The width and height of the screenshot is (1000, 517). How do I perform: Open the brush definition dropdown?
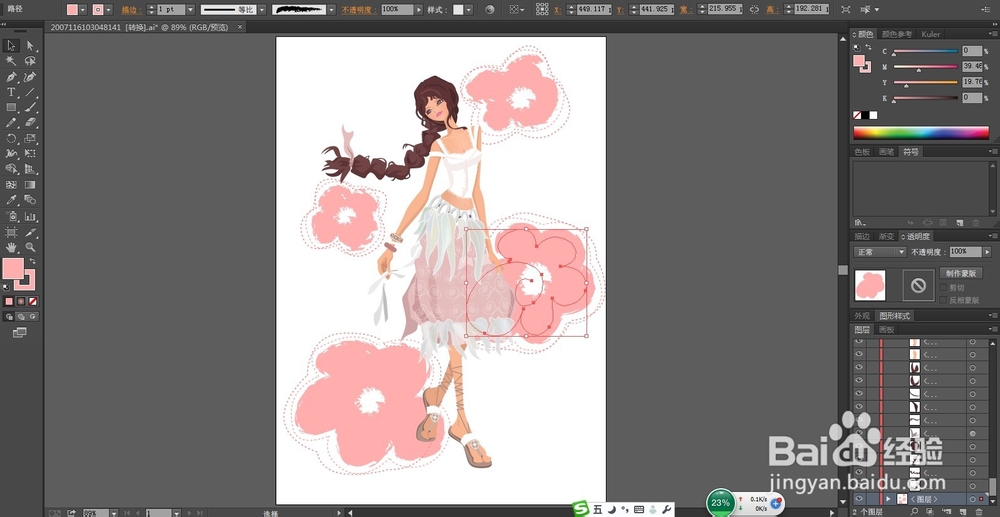[331, 10]
